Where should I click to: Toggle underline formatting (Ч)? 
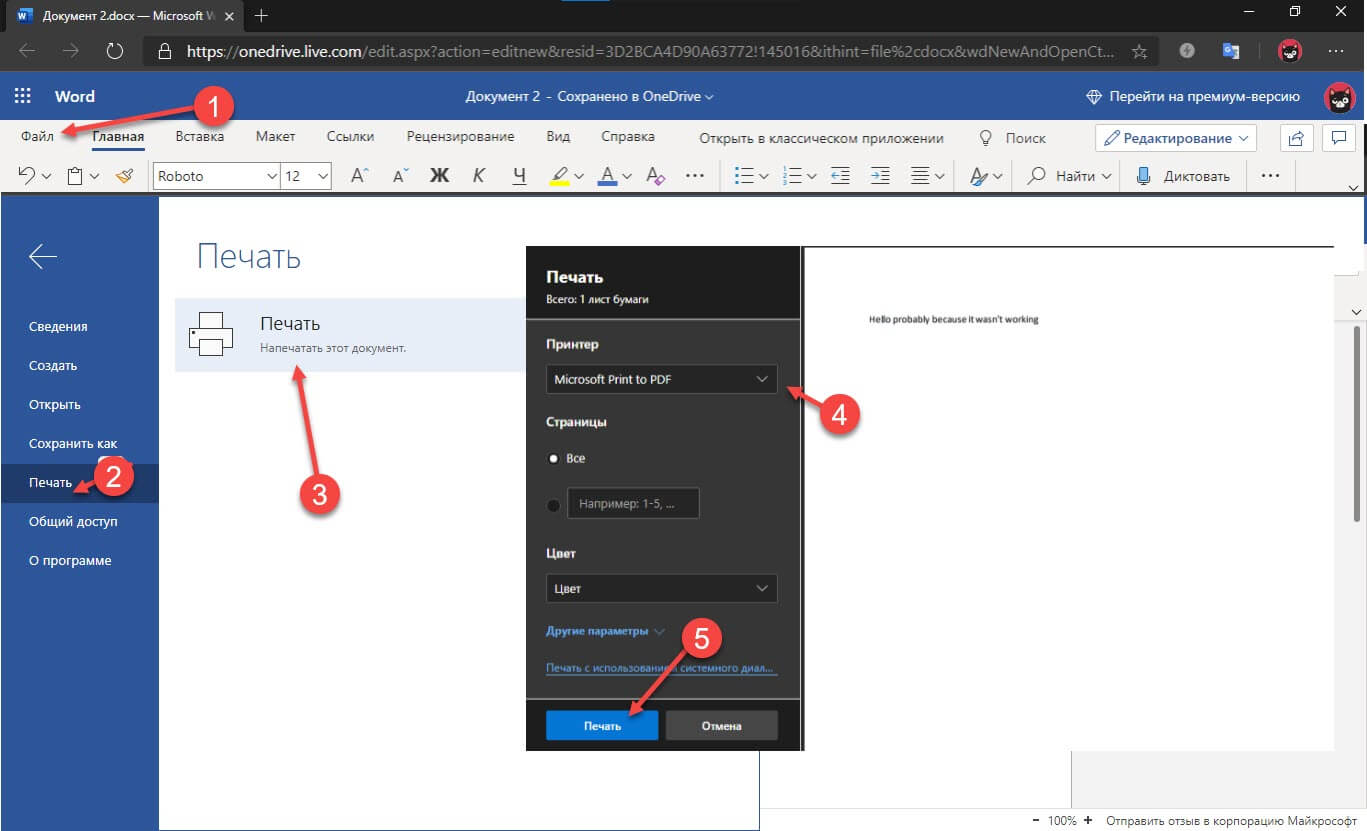tap(518, 176)
